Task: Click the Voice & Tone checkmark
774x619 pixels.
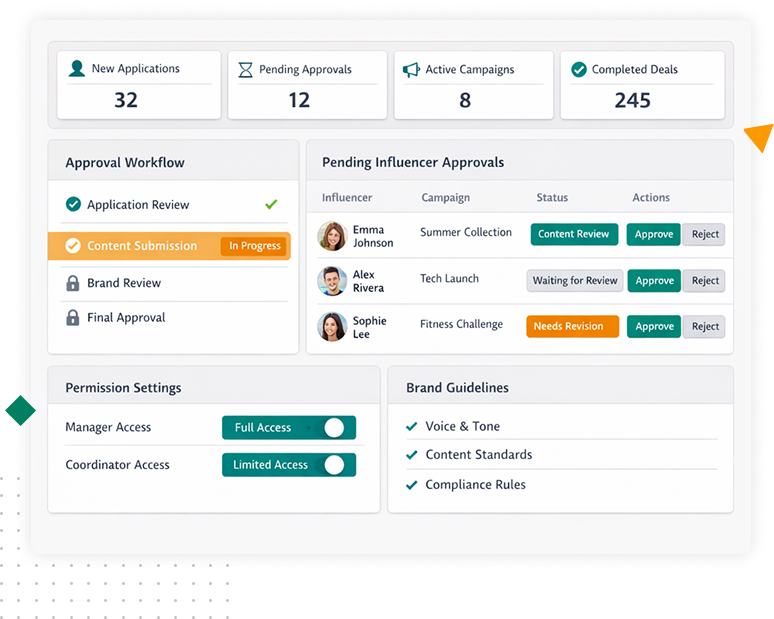Action: 412,426
